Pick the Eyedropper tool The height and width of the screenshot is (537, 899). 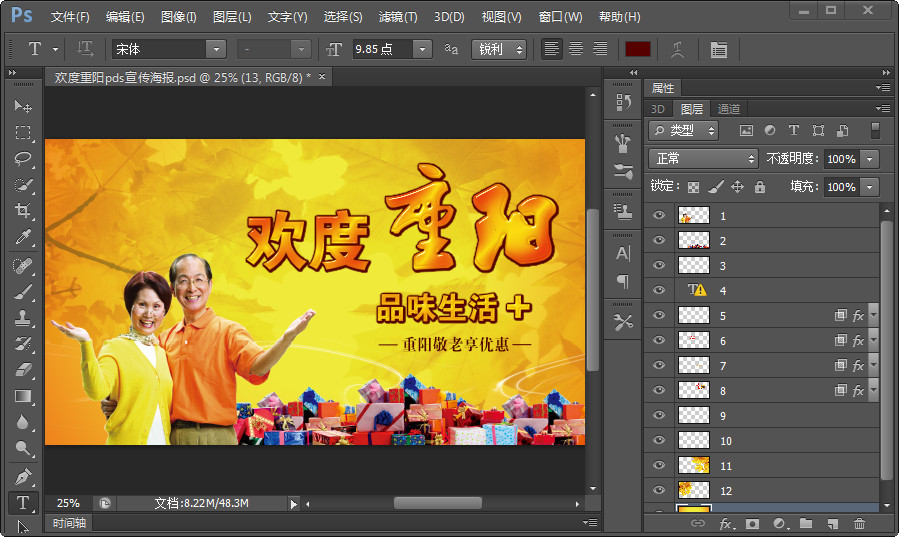22,237
